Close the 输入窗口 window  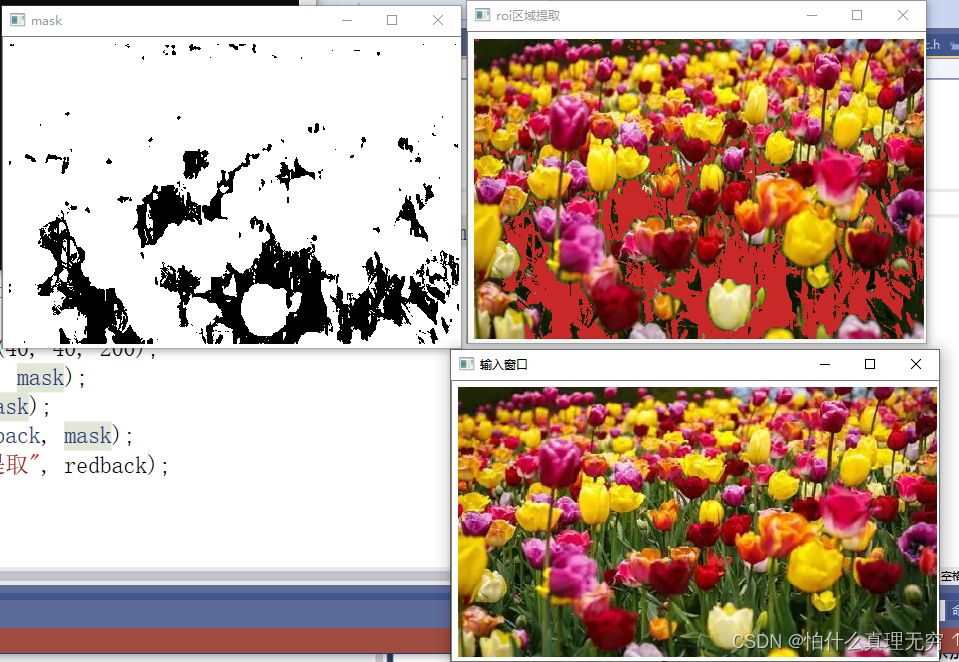[916, 364]
